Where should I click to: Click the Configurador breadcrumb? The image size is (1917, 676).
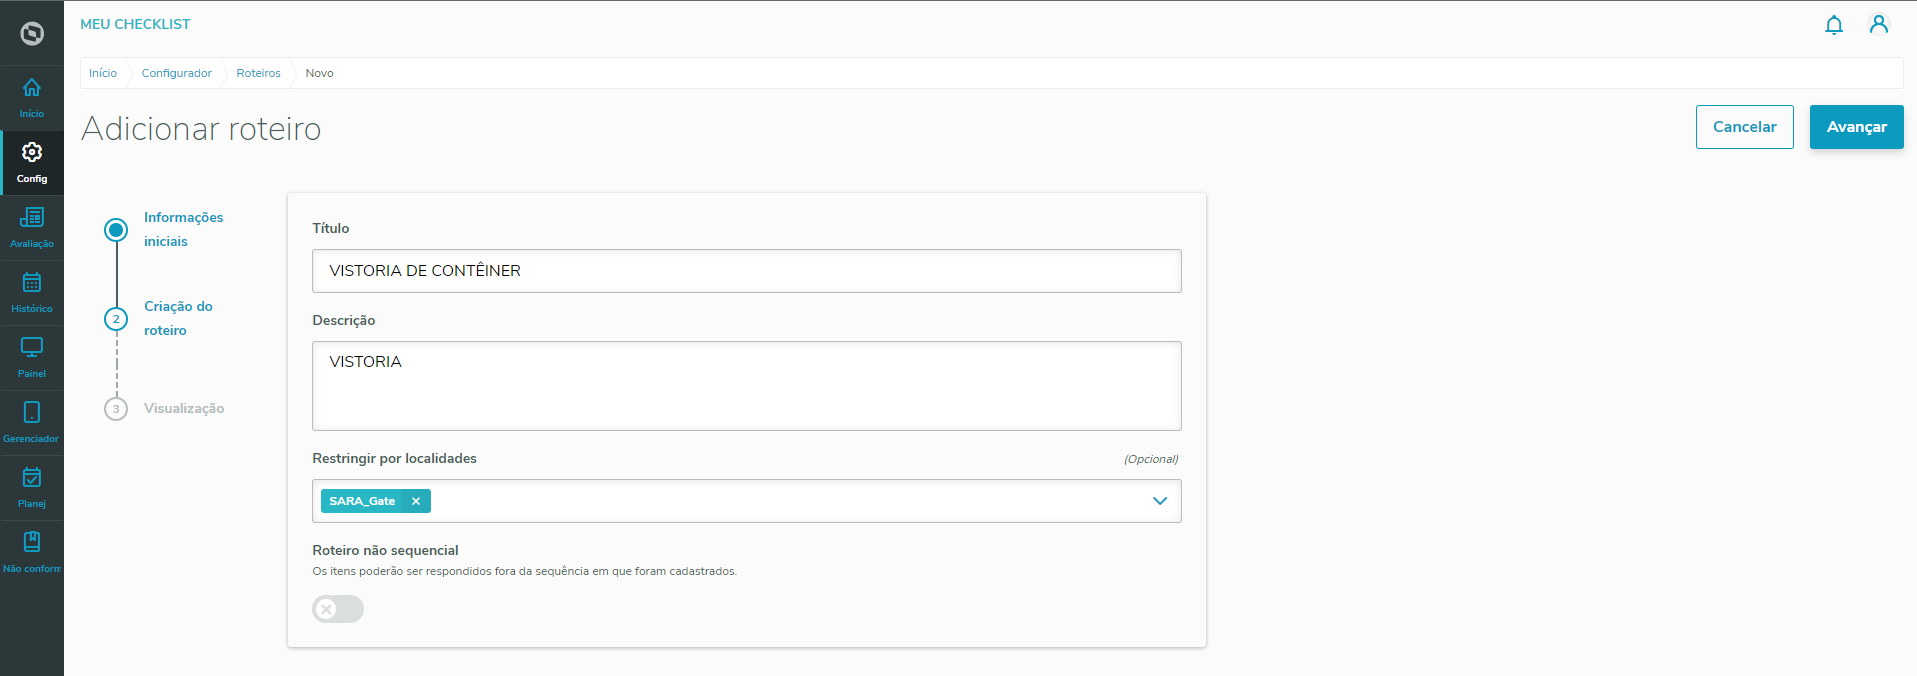coord(176,73)
